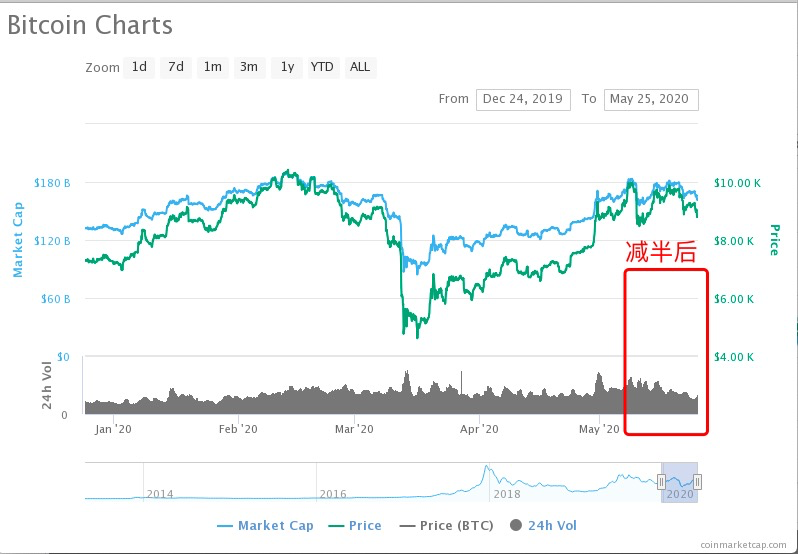Toggle the Market Cap series legend

pyautogui.click(x=265, y=525)
